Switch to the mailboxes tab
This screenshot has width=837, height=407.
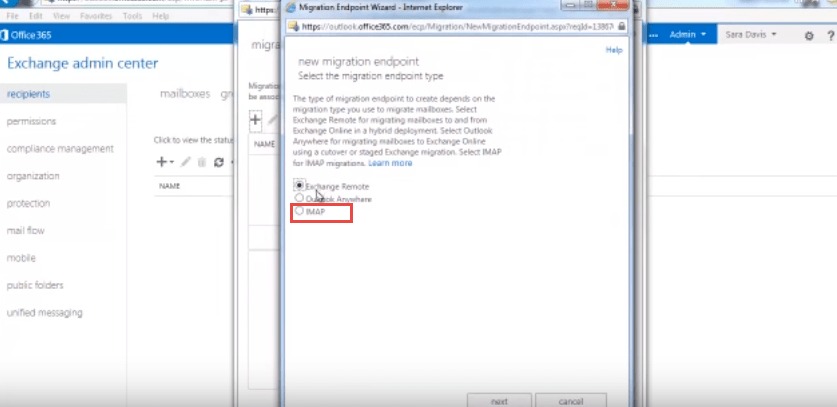click(185, 94)
